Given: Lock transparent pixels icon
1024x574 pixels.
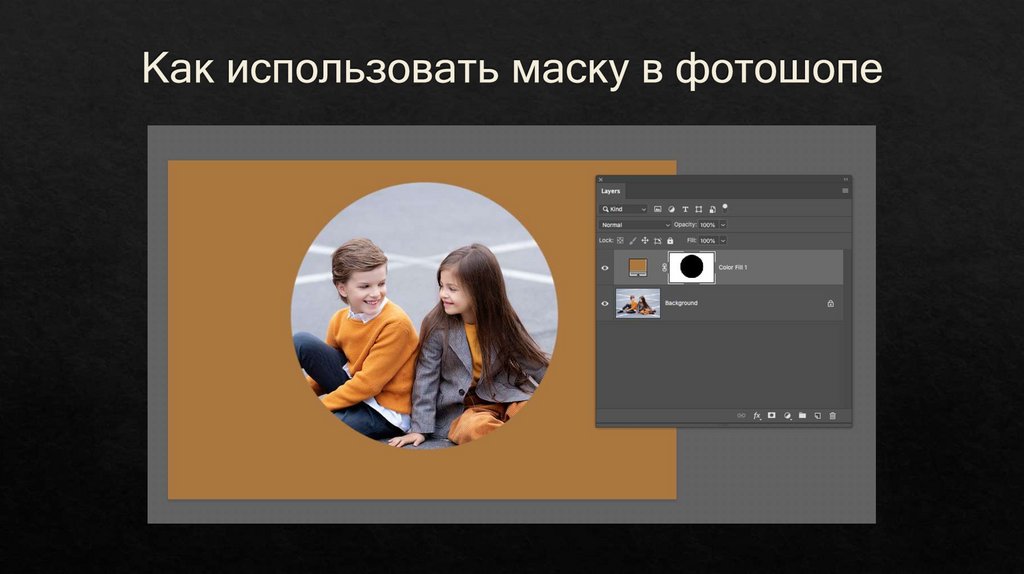Looking at the screenshot, I should point(620,240).
